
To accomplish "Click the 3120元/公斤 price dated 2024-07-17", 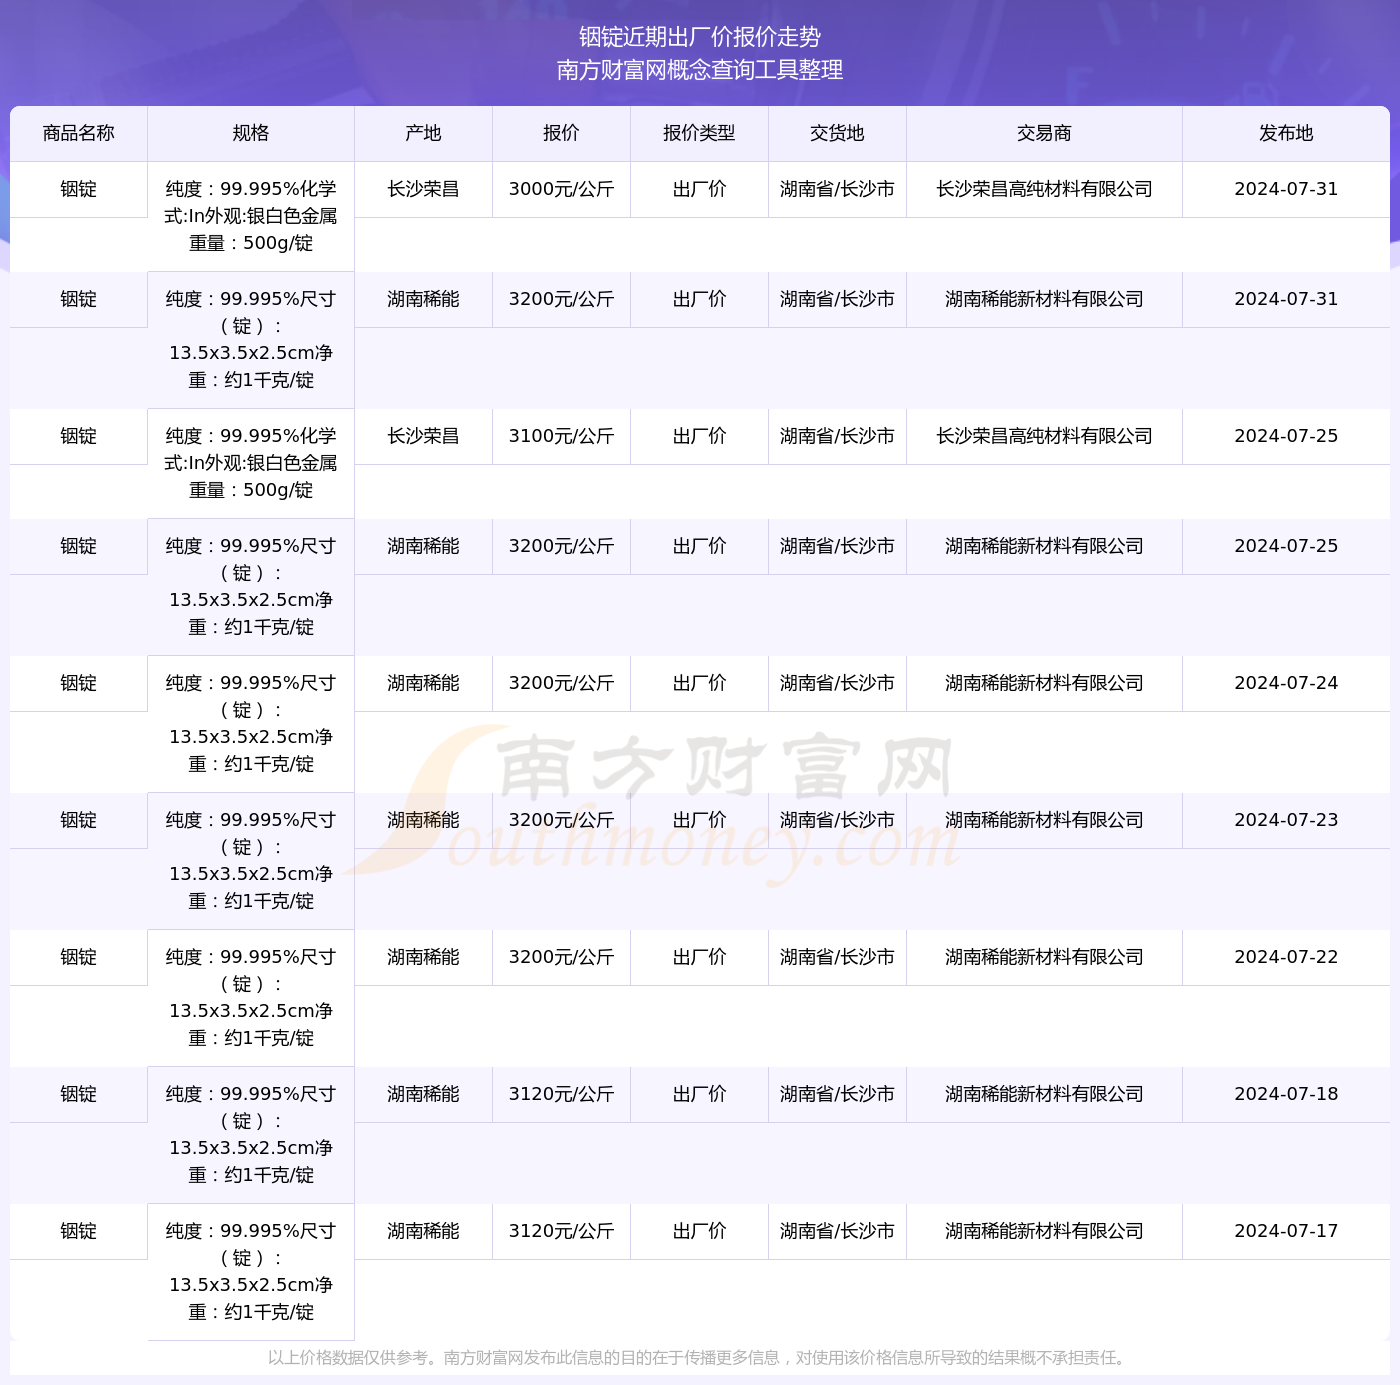I will pos(562,1231).
